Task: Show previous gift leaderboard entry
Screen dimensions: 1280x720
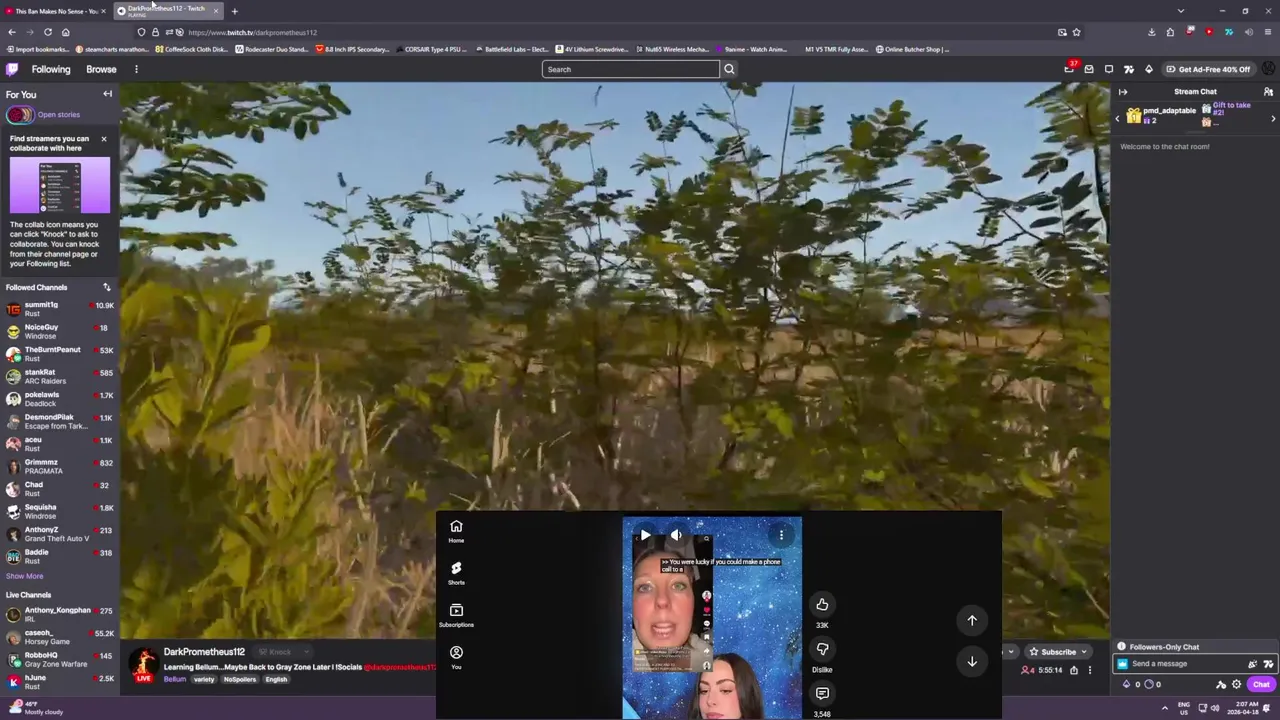Action: click(x=1118, y=118)
